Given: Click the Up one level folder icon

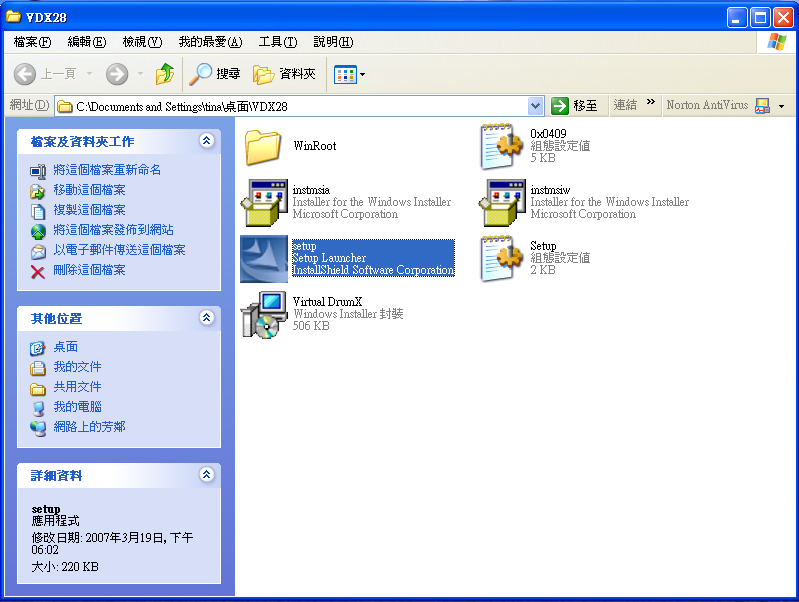Looking at the screenshot, I should (165, 74).
